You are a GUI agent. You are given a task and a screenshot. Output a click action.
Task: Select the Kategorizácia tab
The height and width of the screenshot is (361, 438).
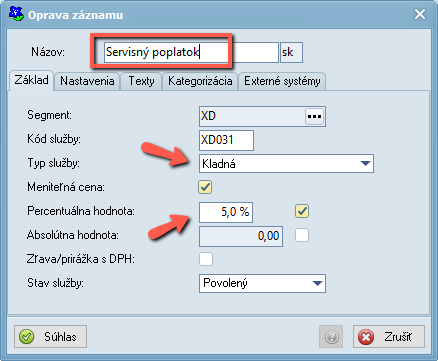(x=200, y=81)
